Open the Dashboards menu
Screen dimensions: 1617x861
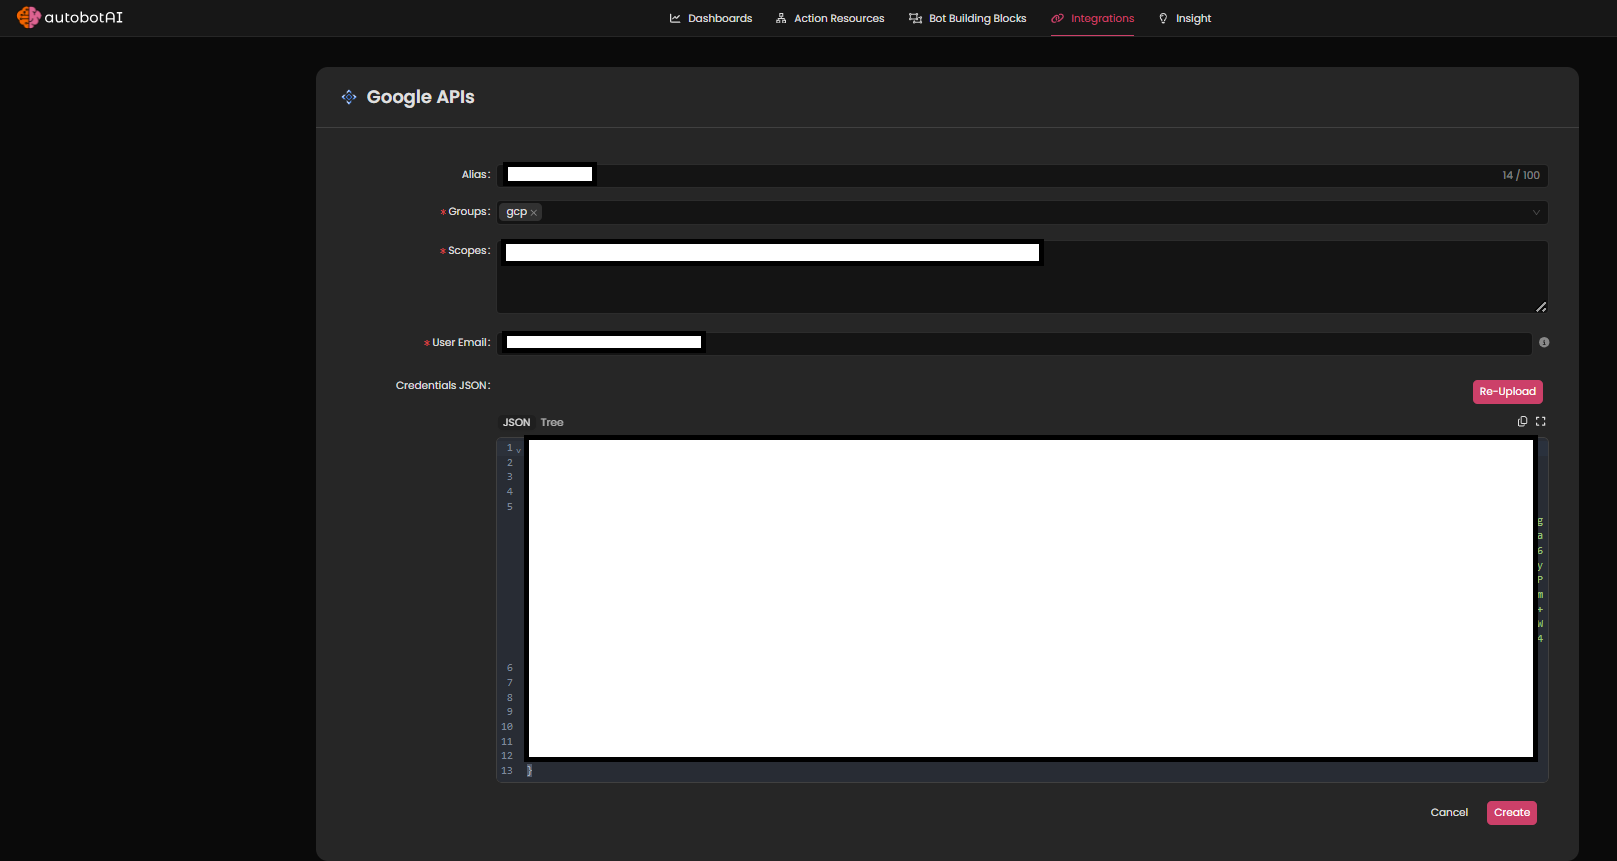[x=711, y=18]
